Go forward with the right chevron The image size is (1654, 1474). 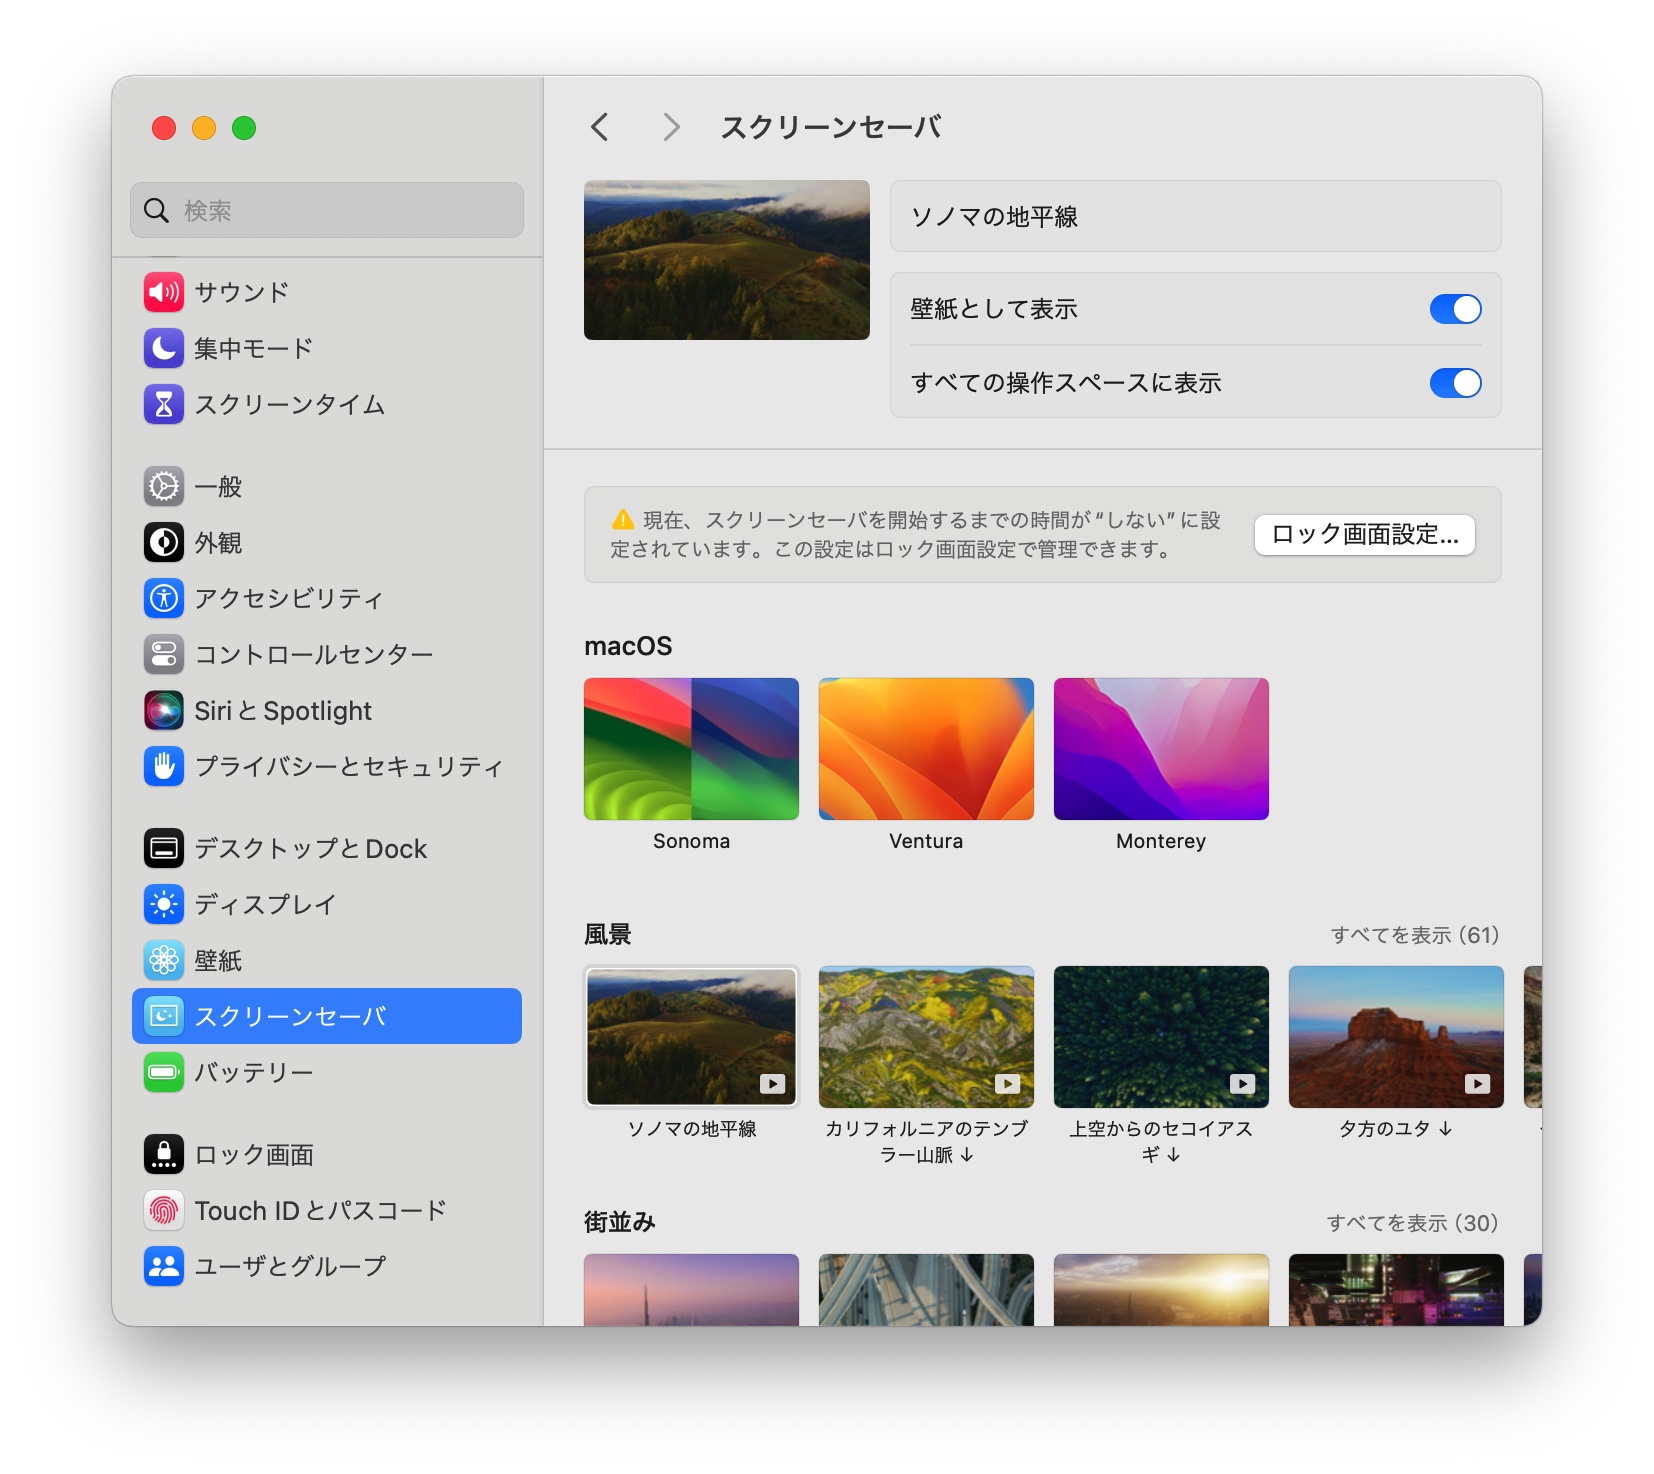click(671, 127)
